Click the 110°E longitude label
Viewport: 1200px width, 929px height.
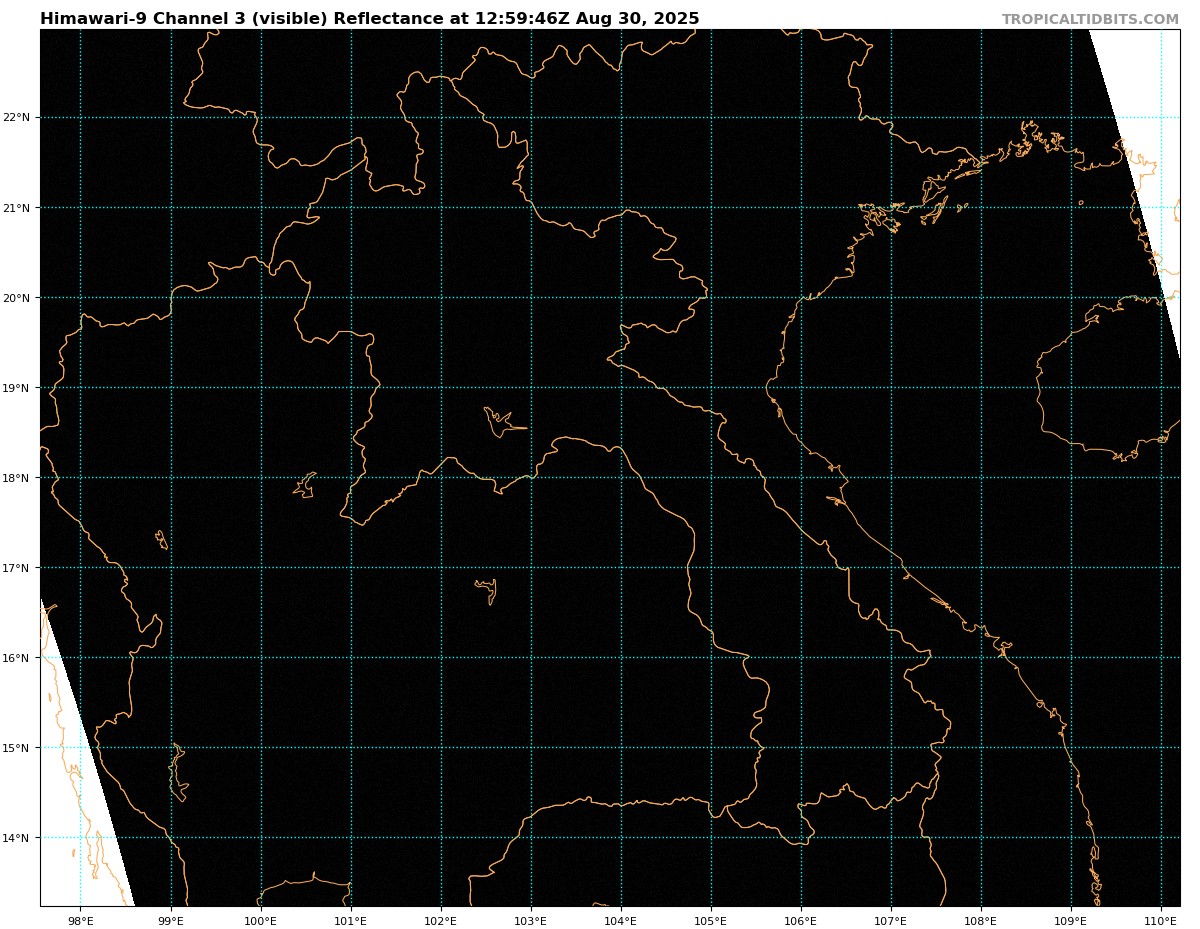tap(1161, 920)
